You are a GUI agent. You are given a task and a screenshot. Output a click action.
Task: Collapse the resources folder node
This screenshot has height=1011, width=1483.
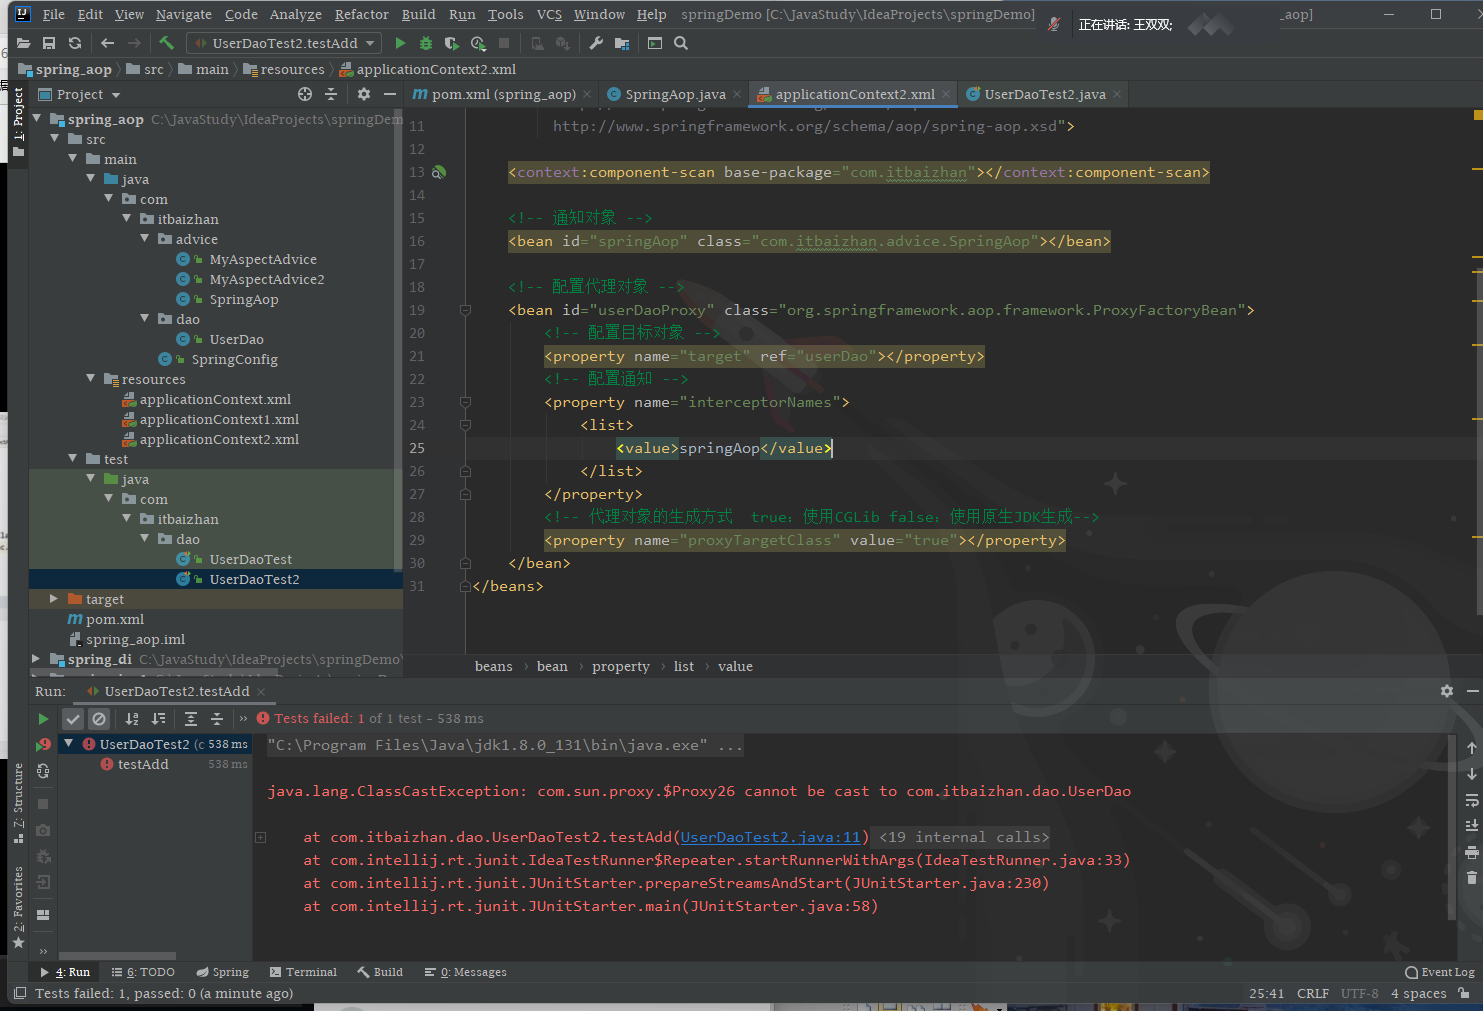(x=92, y=379)
